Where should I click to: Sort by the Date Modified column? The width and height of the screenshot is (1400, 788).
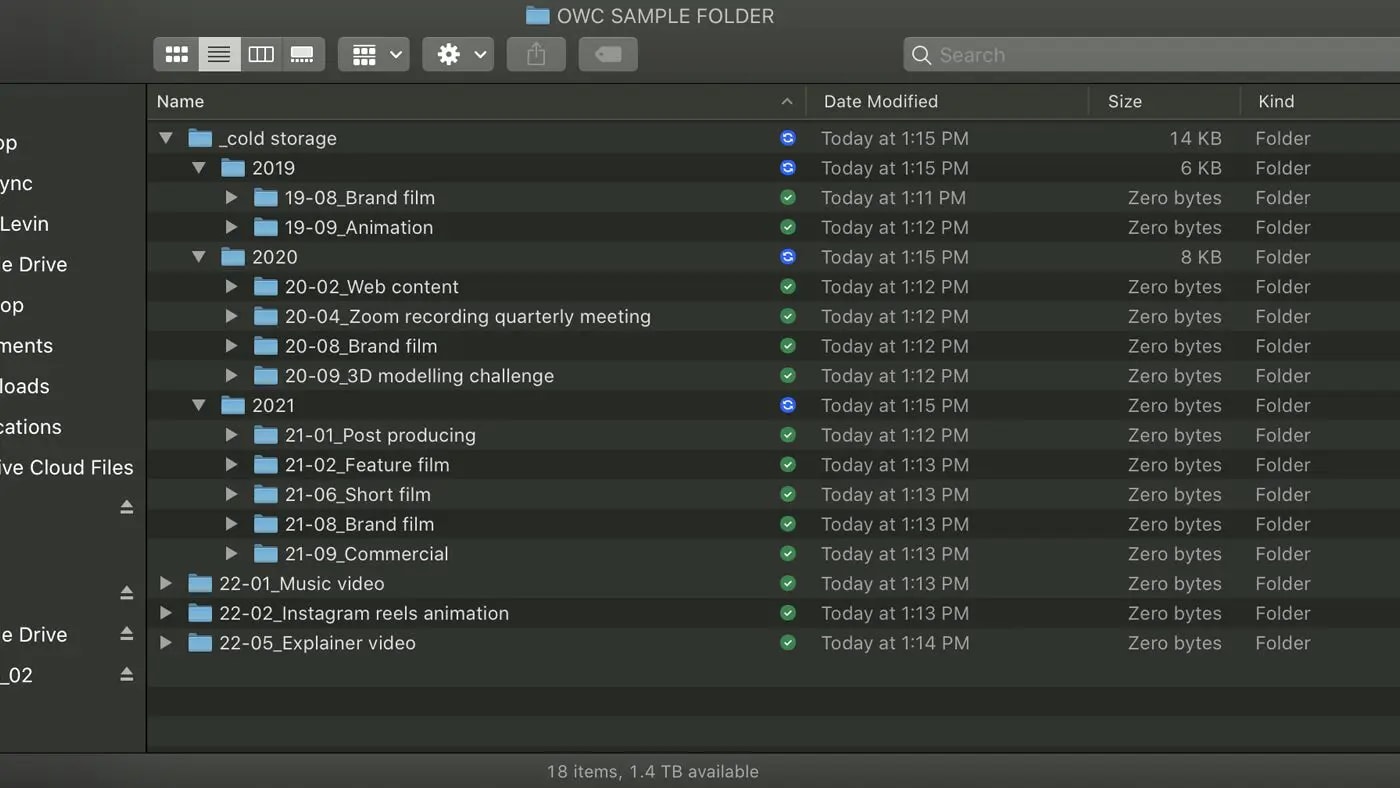880,101
